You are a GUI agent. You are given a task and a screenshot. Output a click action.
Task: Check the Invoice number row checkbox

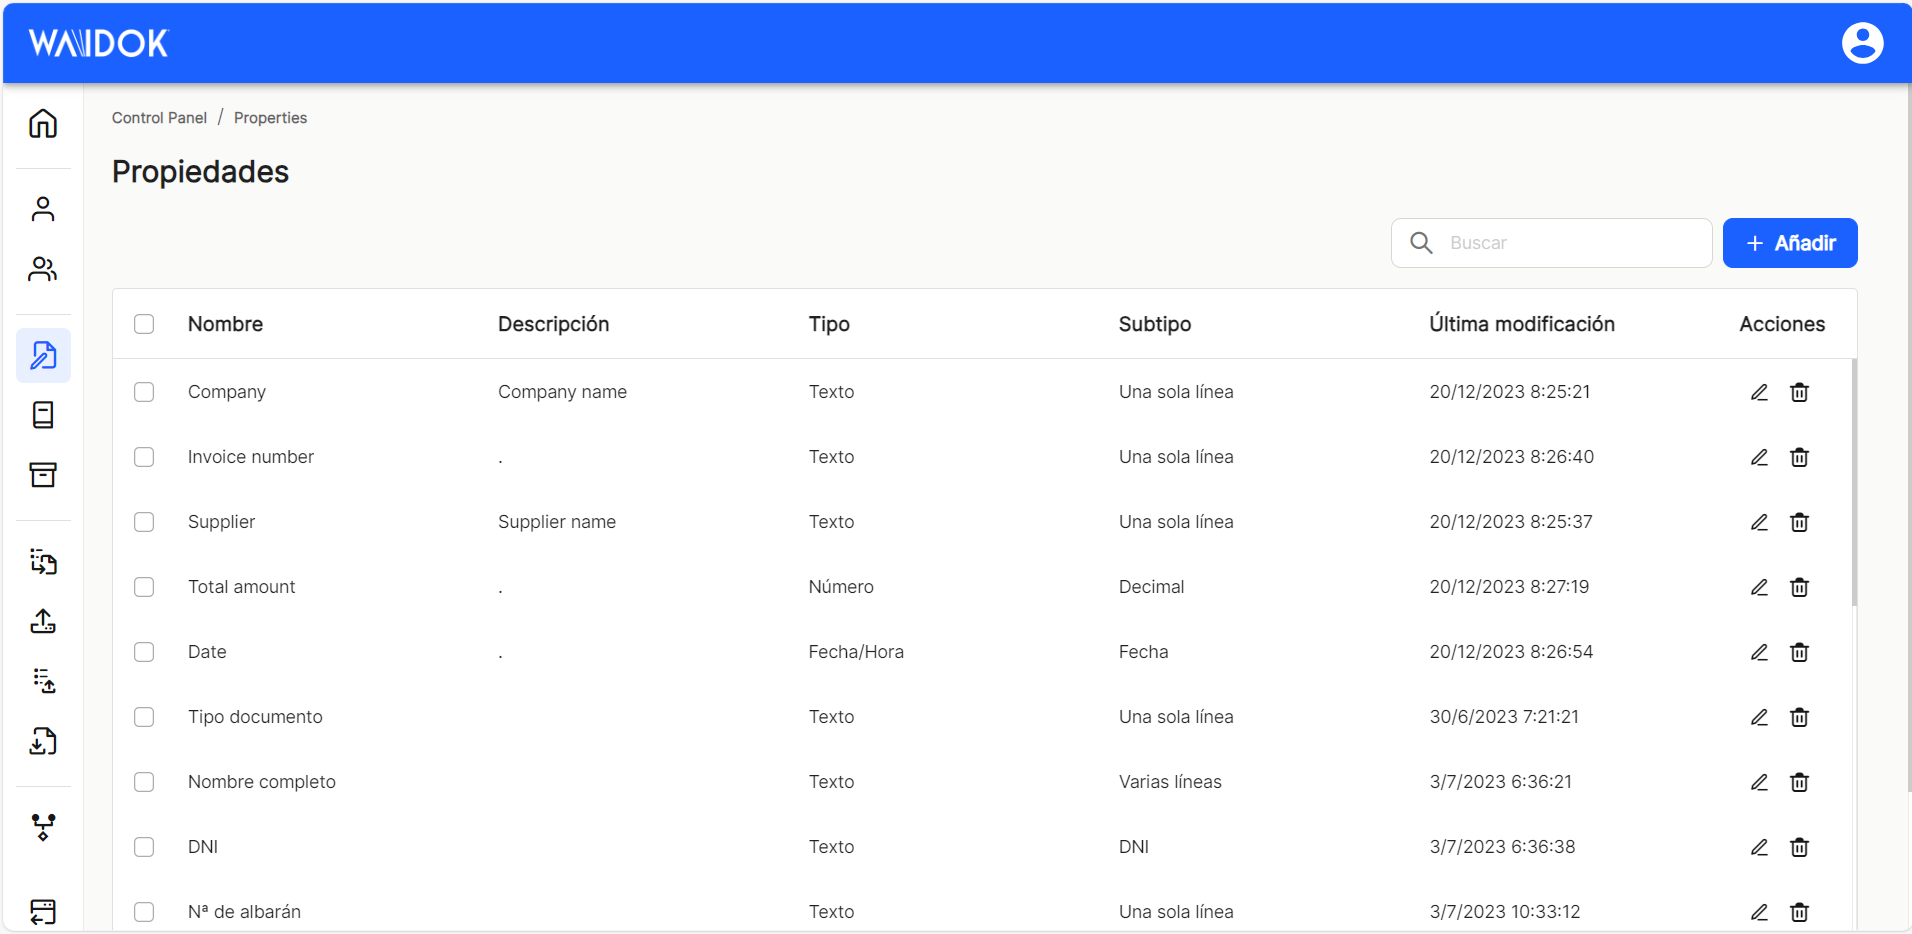coord(144,457)
